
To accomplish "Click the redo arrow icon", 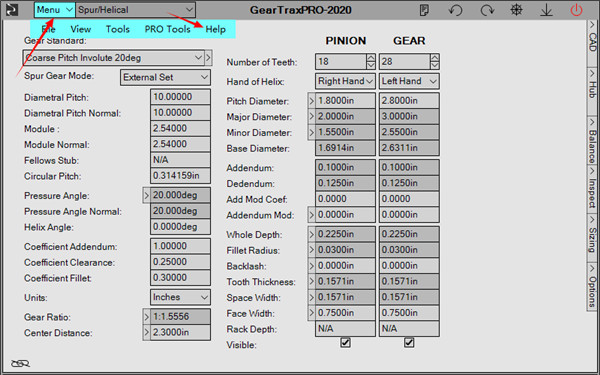I will [487, 10].
